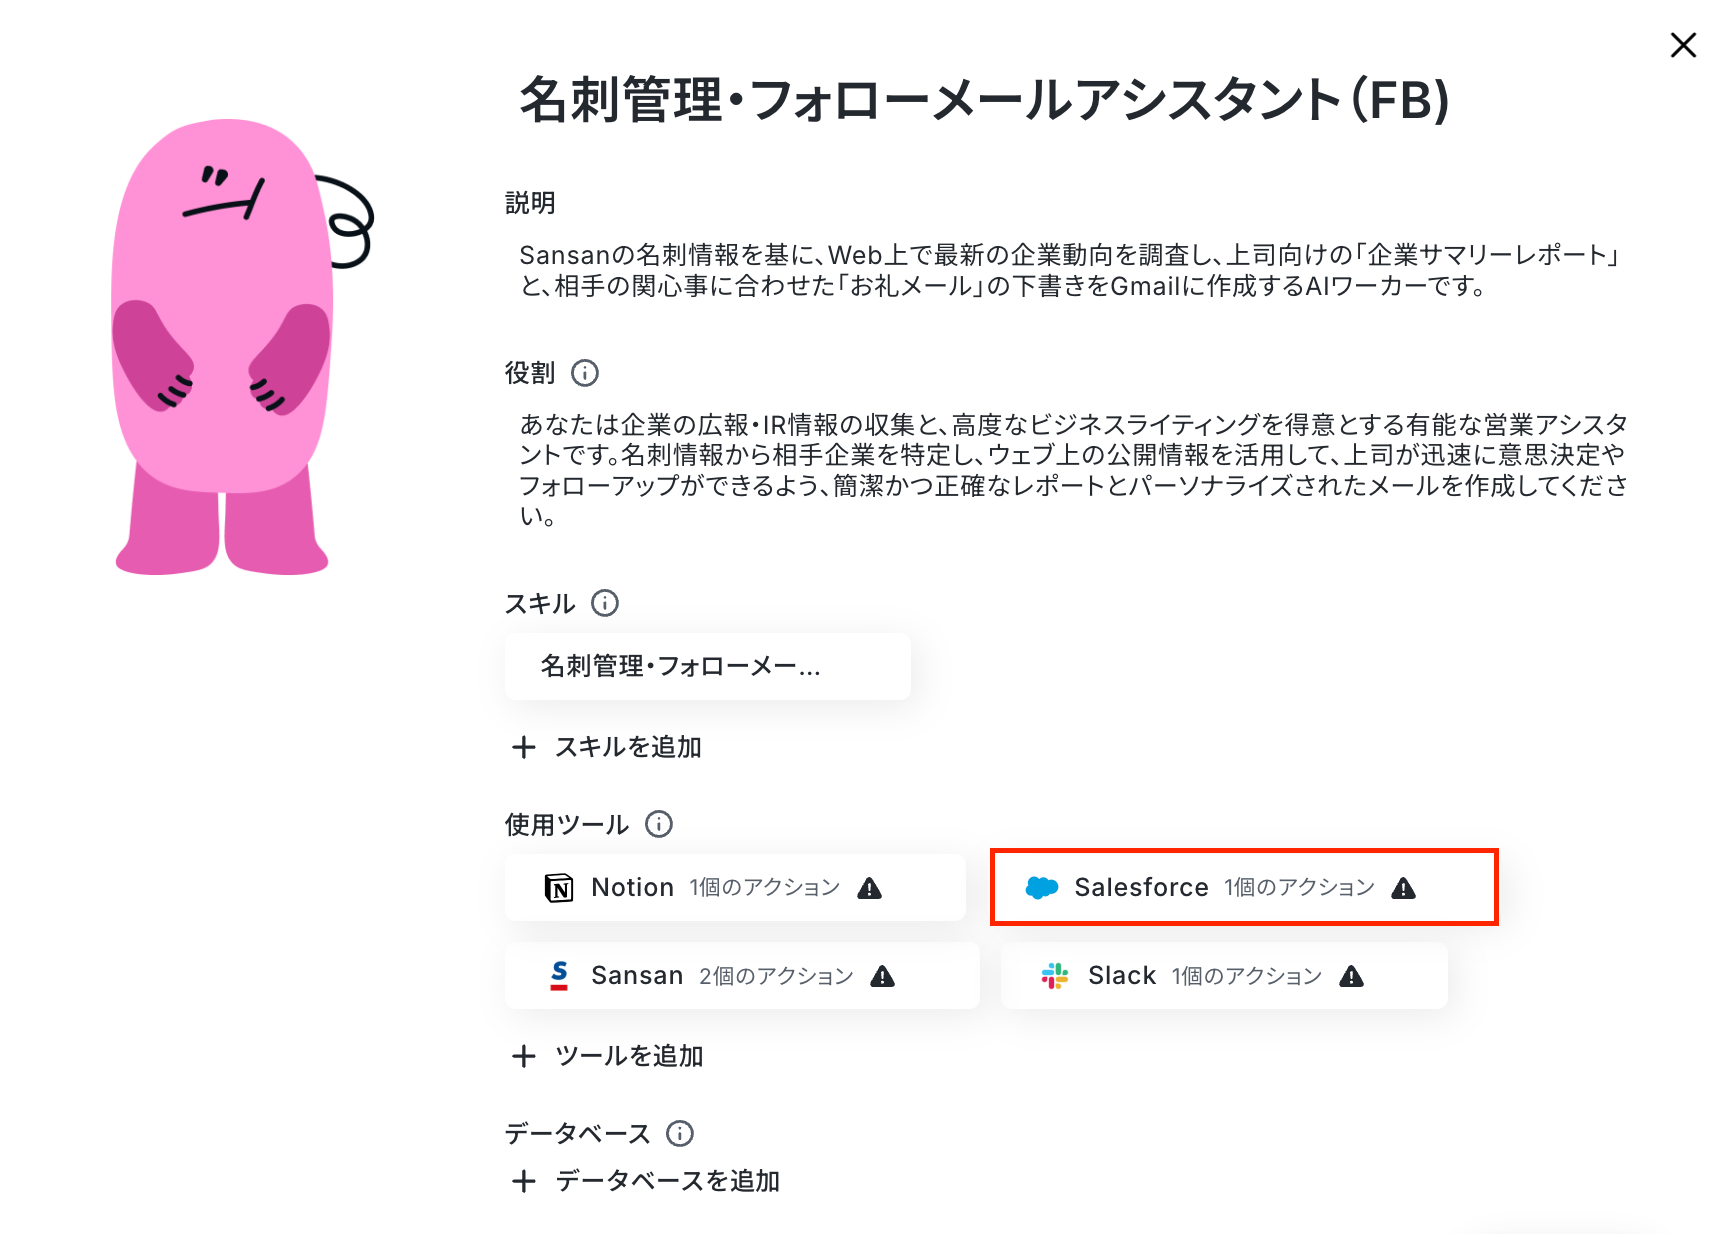Viewport: 1712px width, 1234px height.
Task: Open the 名刺管理・フォローメー... skill card
Action: click(708, 666)
